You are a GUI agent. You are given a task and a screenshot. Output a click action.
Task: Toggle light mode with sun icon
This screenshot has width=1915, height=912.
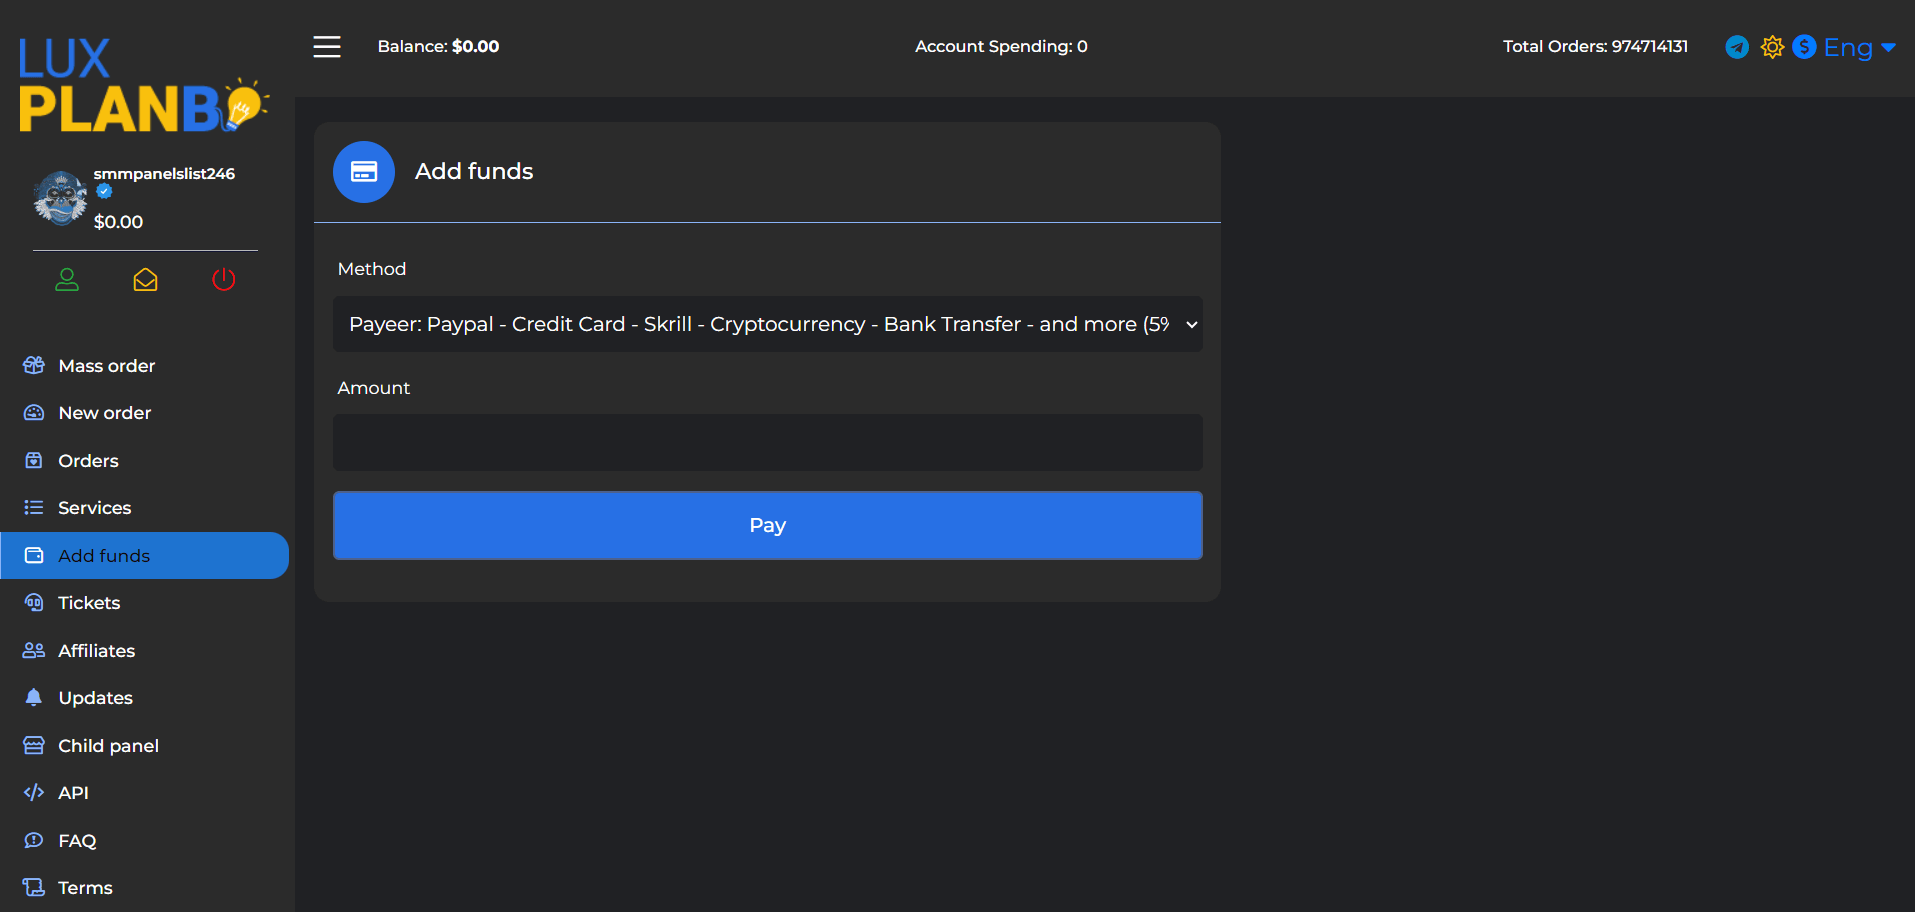pyautogui.click(x=1772, y=47)
